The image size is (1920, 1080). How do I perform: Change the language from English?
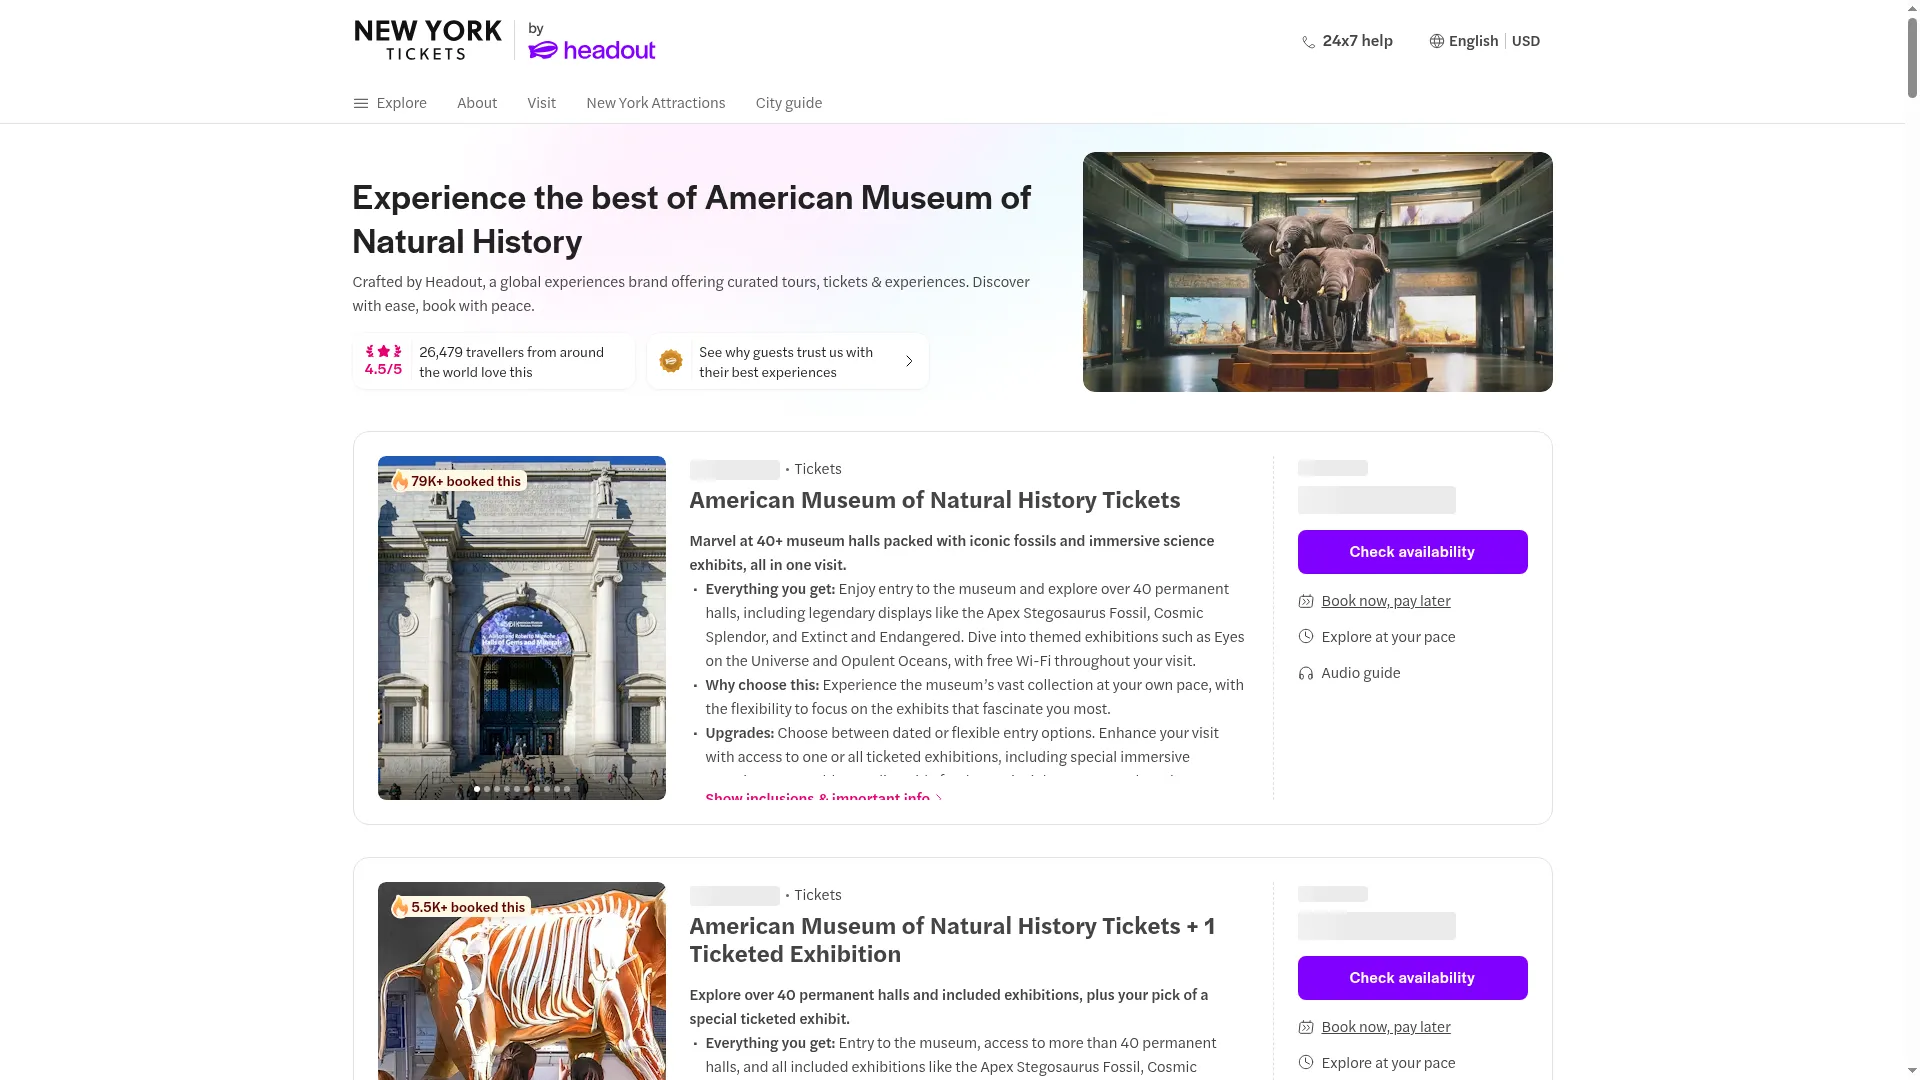click(1464, 41)
